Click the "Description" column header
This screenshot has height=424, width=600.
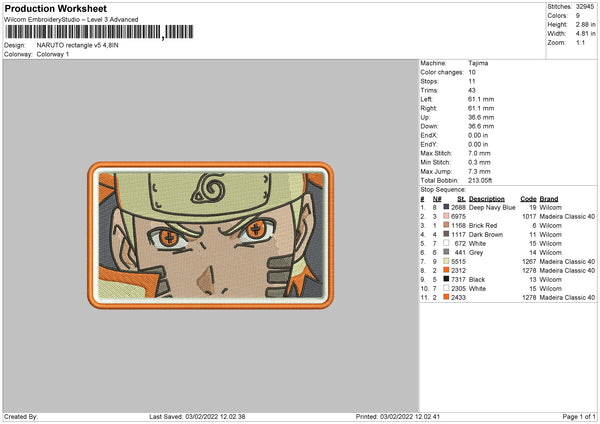pyautogui.click(x=487, y=199)
